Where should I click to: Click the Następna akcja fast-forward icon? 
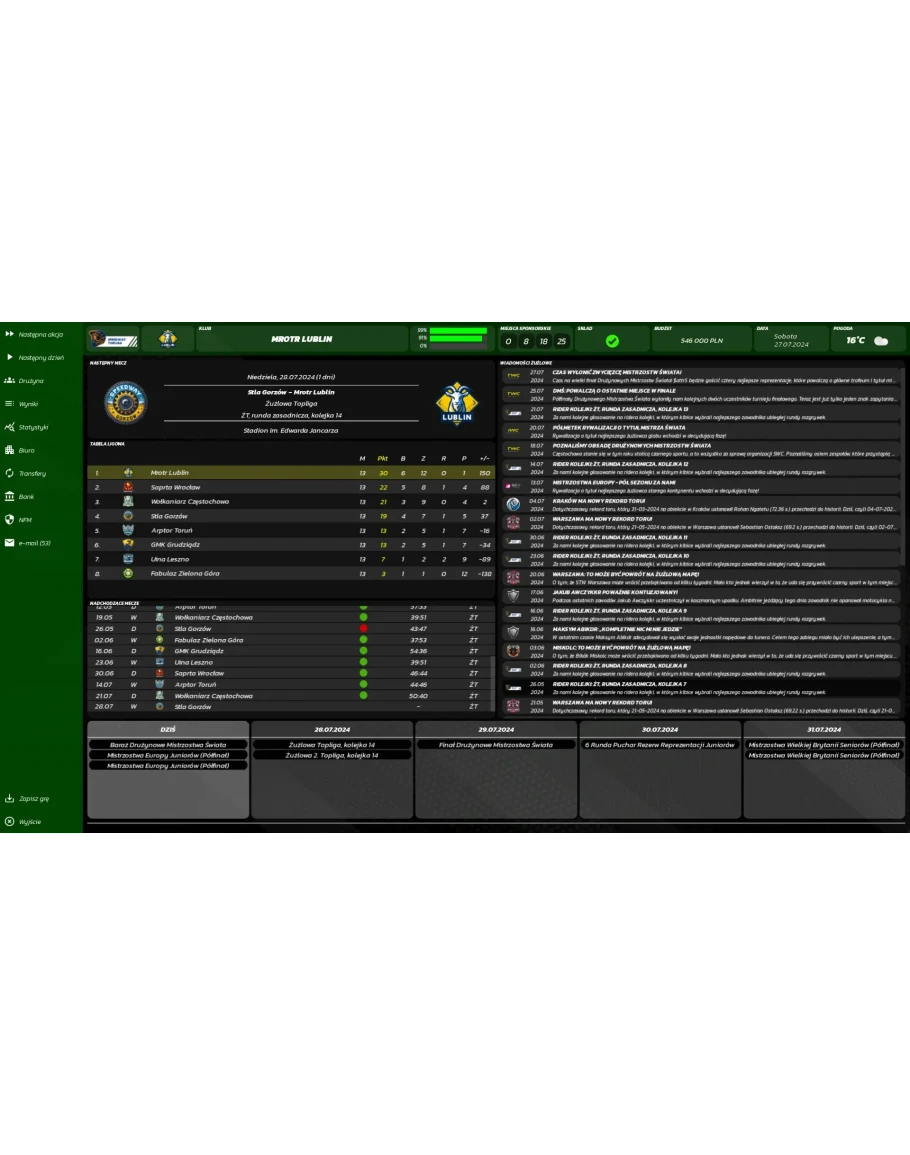9,334
